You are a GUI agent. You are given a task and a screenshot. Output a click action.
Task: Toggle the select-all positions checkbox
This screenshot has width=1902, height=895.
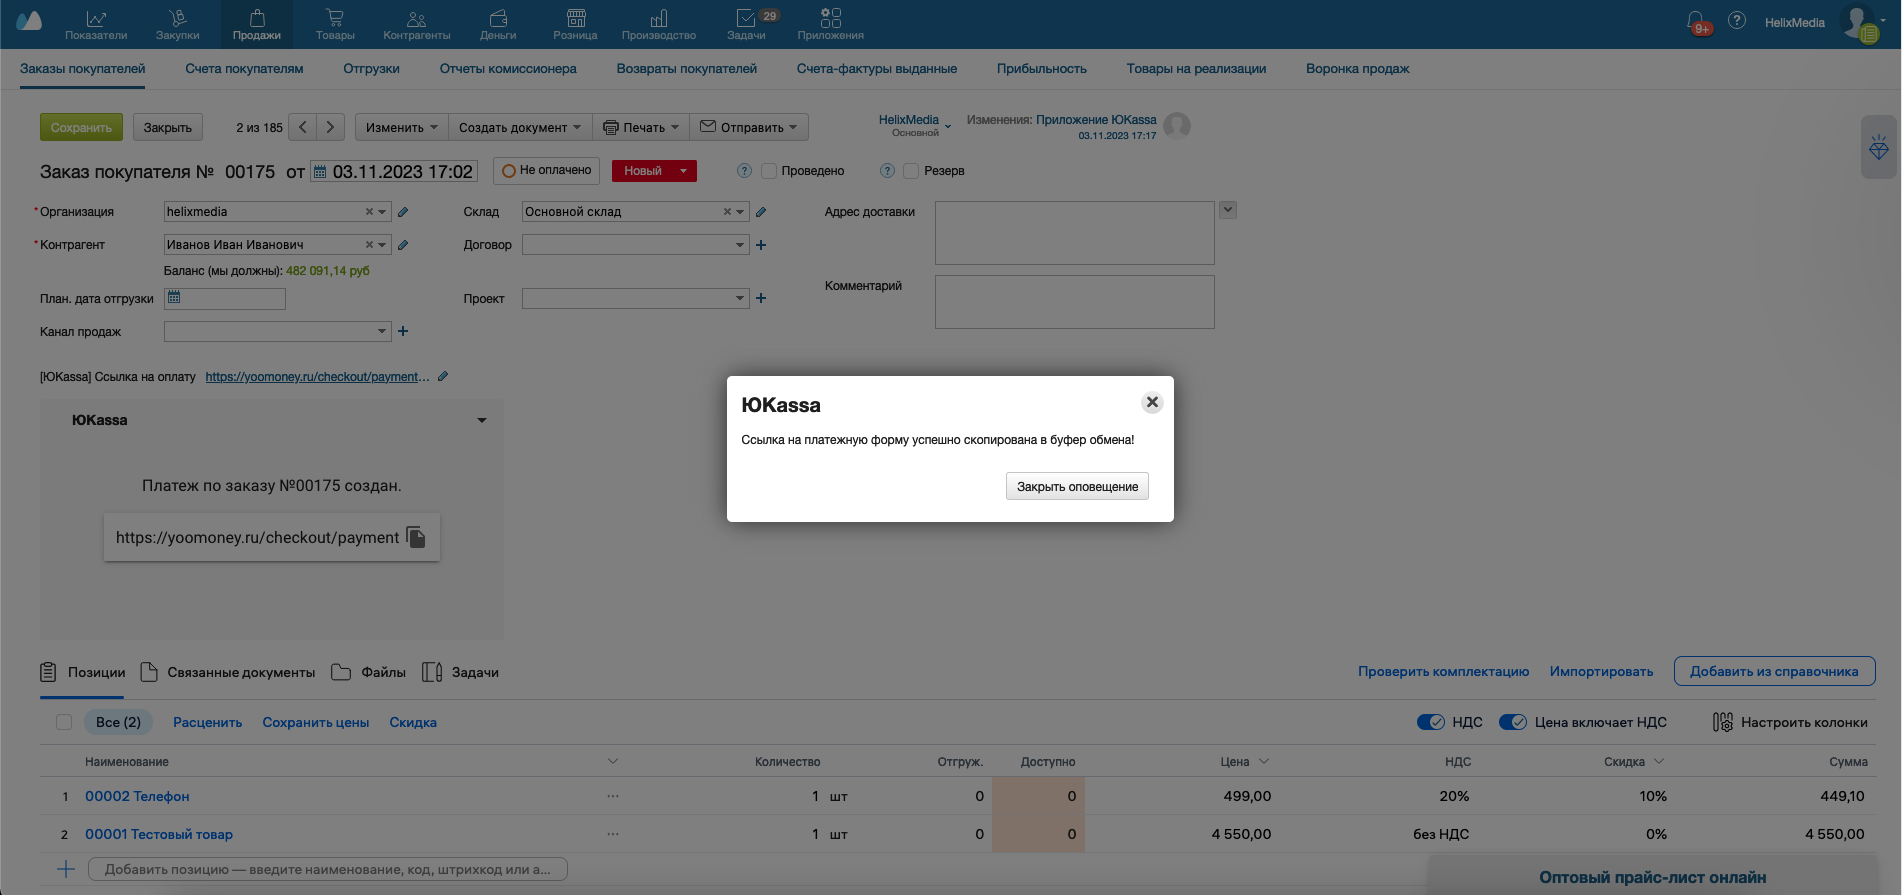coord(64,722)
